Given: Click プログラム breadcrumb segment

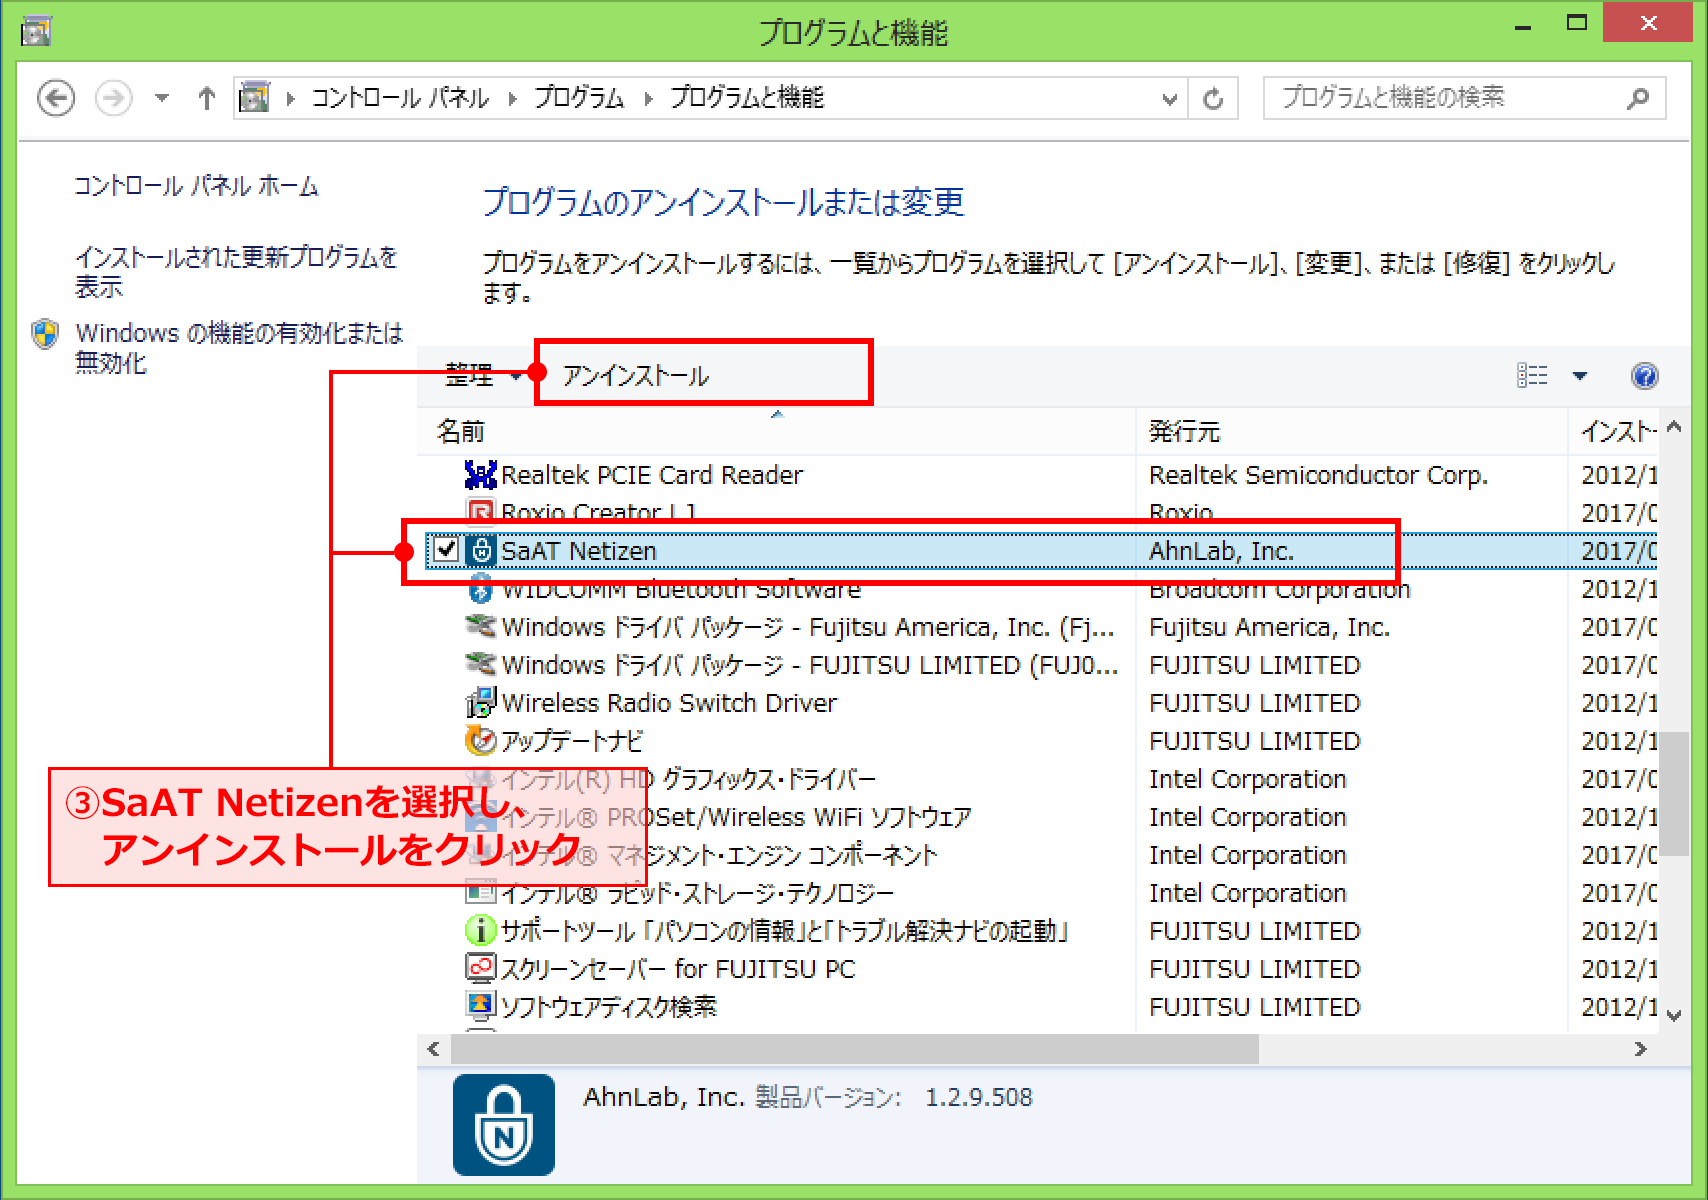Looking at the screenshot, I should coord(579,98).
